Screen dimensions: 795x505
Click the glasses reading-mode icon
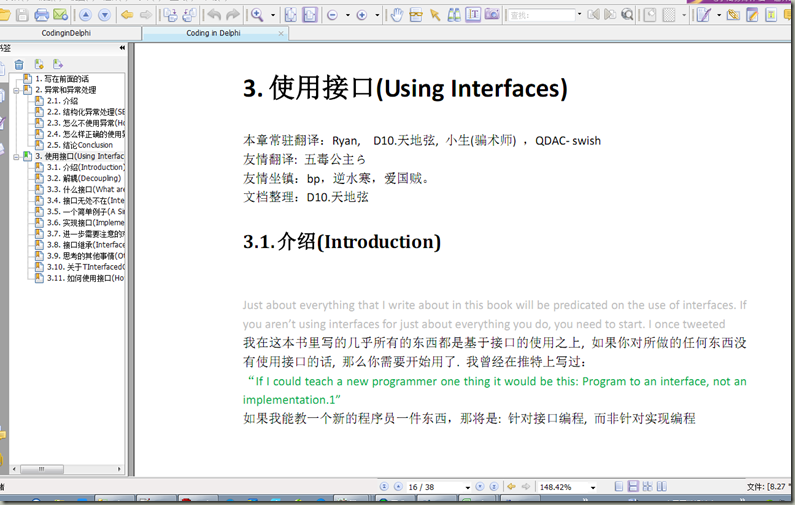tap(416, 15)
